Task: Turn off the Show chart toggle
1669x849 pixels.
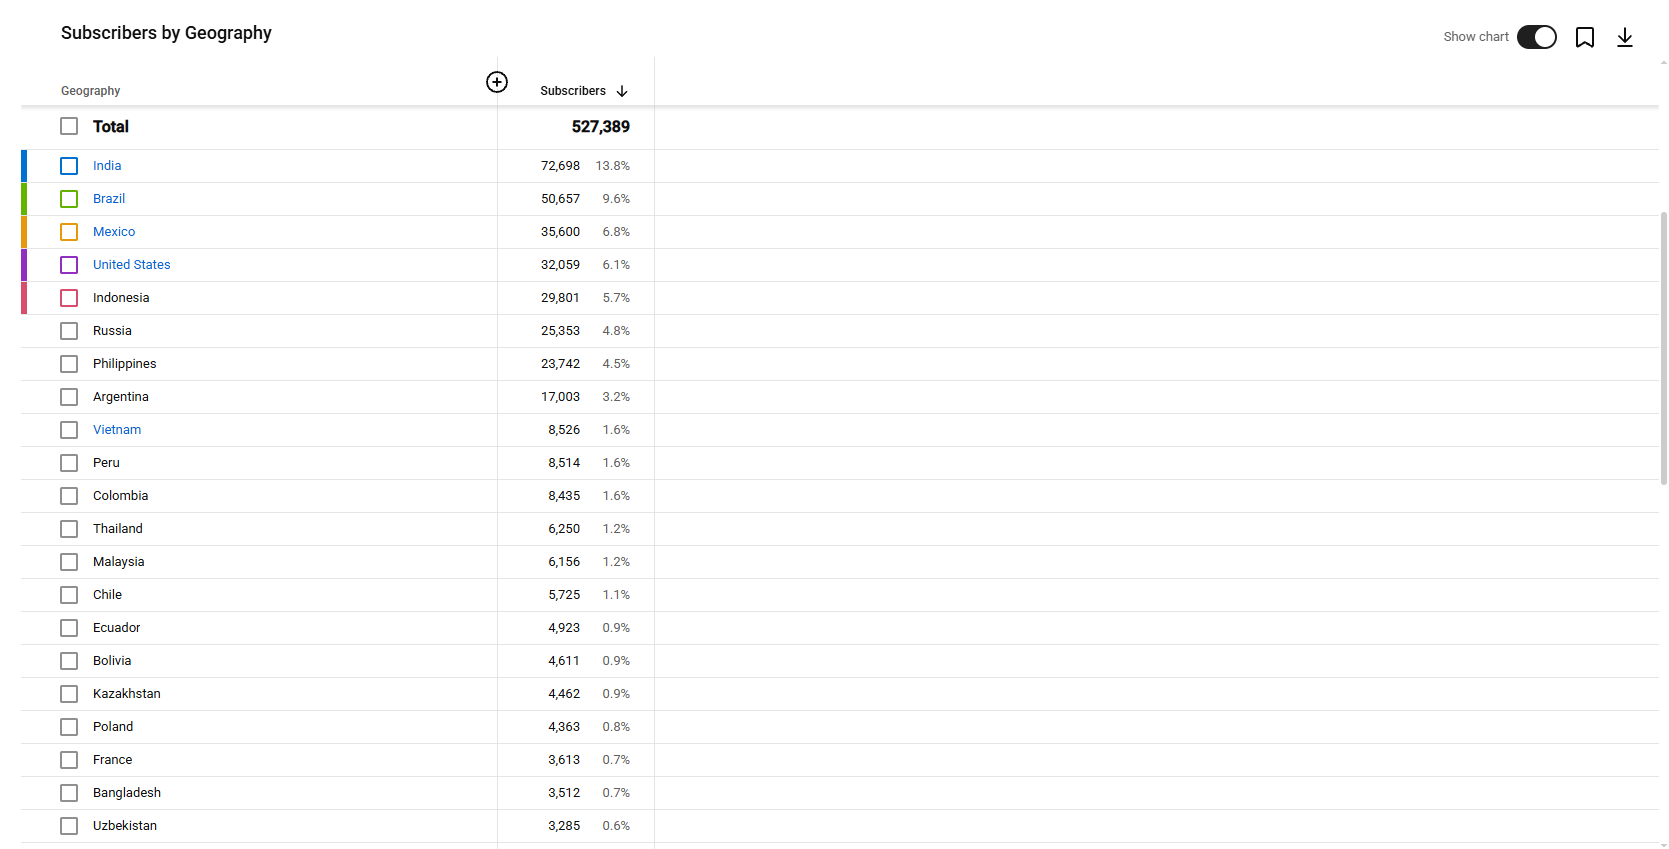Action: [x=1537, y=37]
